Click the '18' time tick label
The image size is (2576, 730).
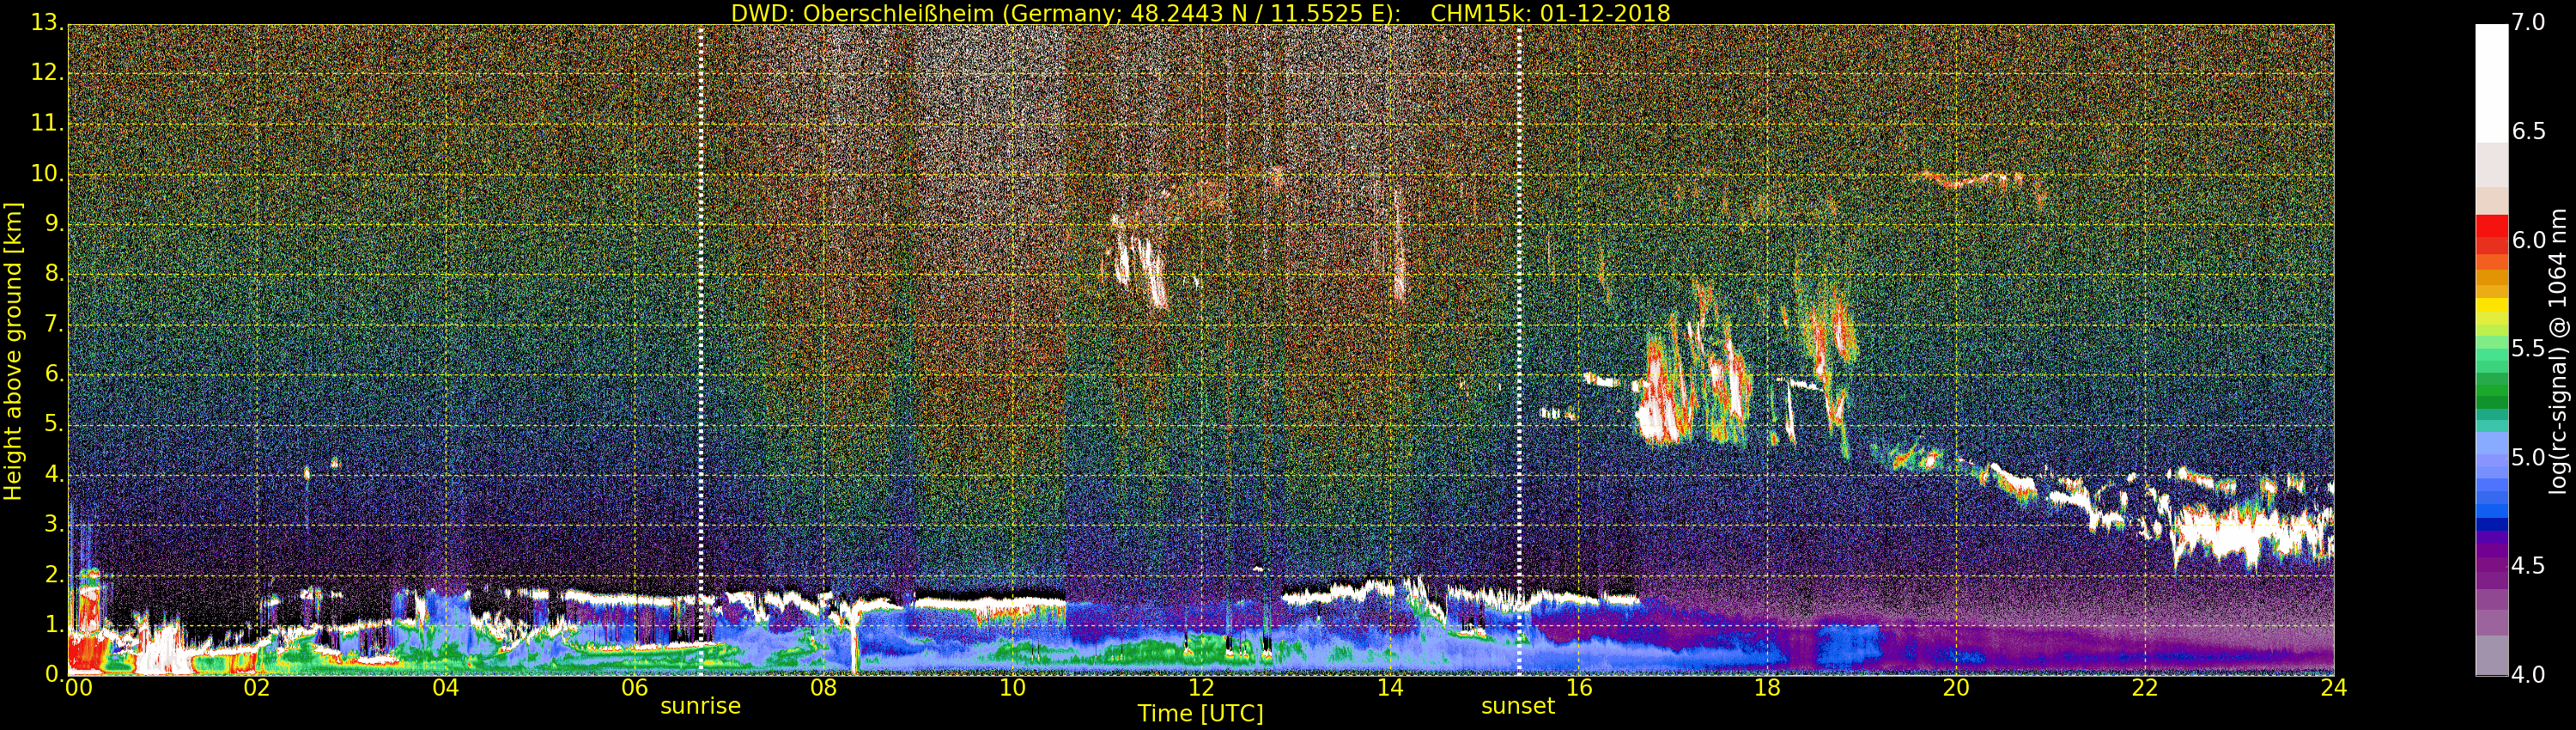click(1768, 688)
